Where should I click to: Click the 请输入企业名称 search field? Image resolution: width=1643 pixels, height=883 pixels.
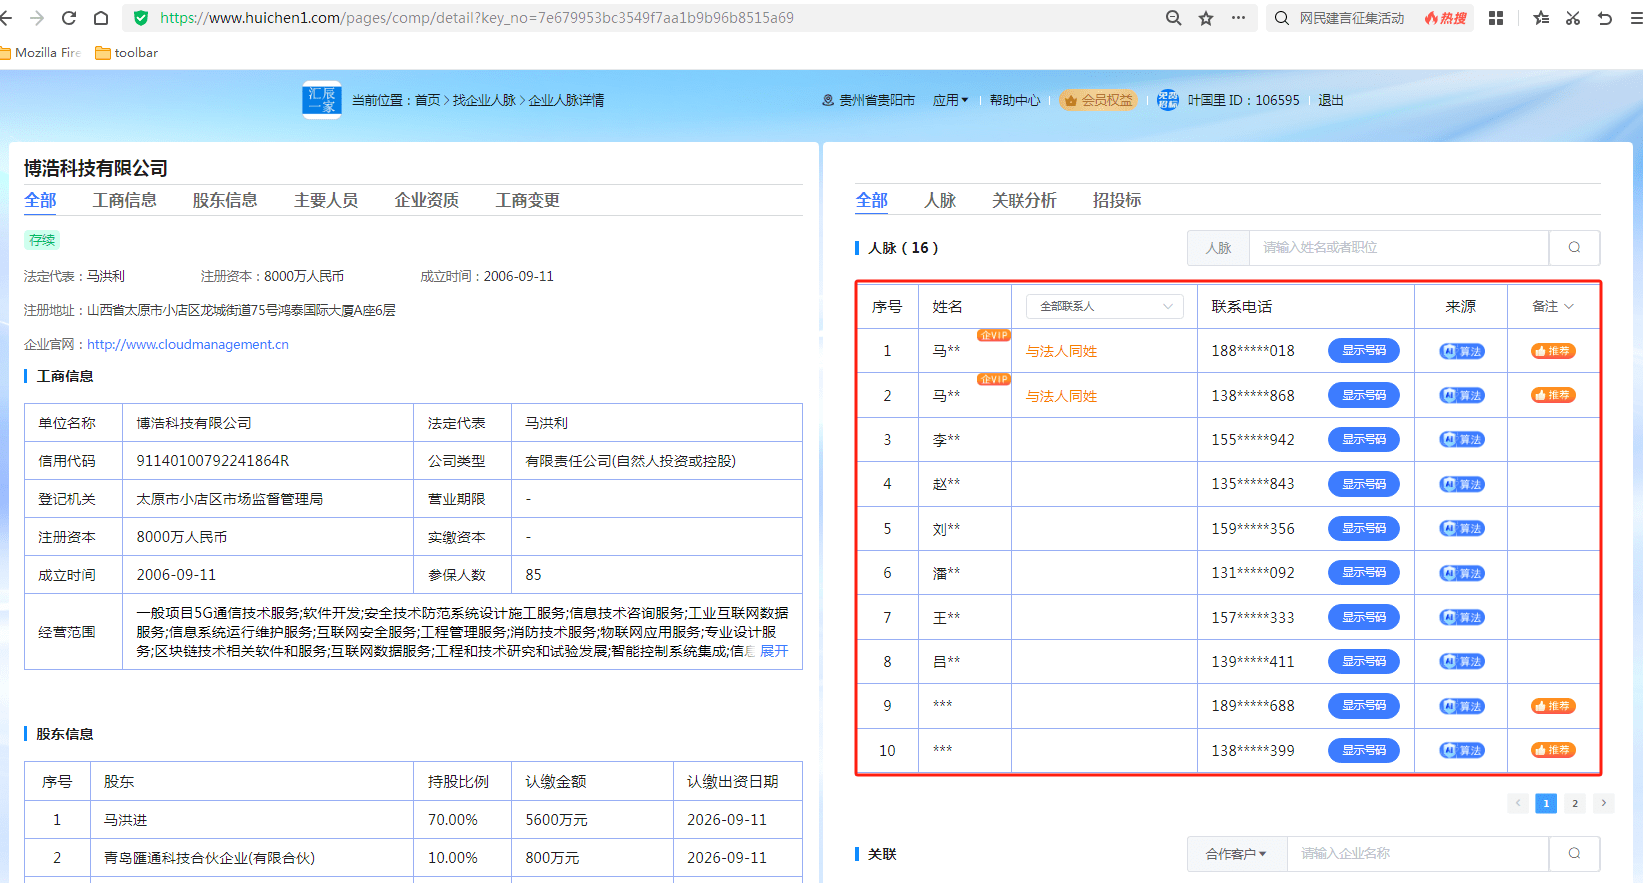click(1418, 854)
